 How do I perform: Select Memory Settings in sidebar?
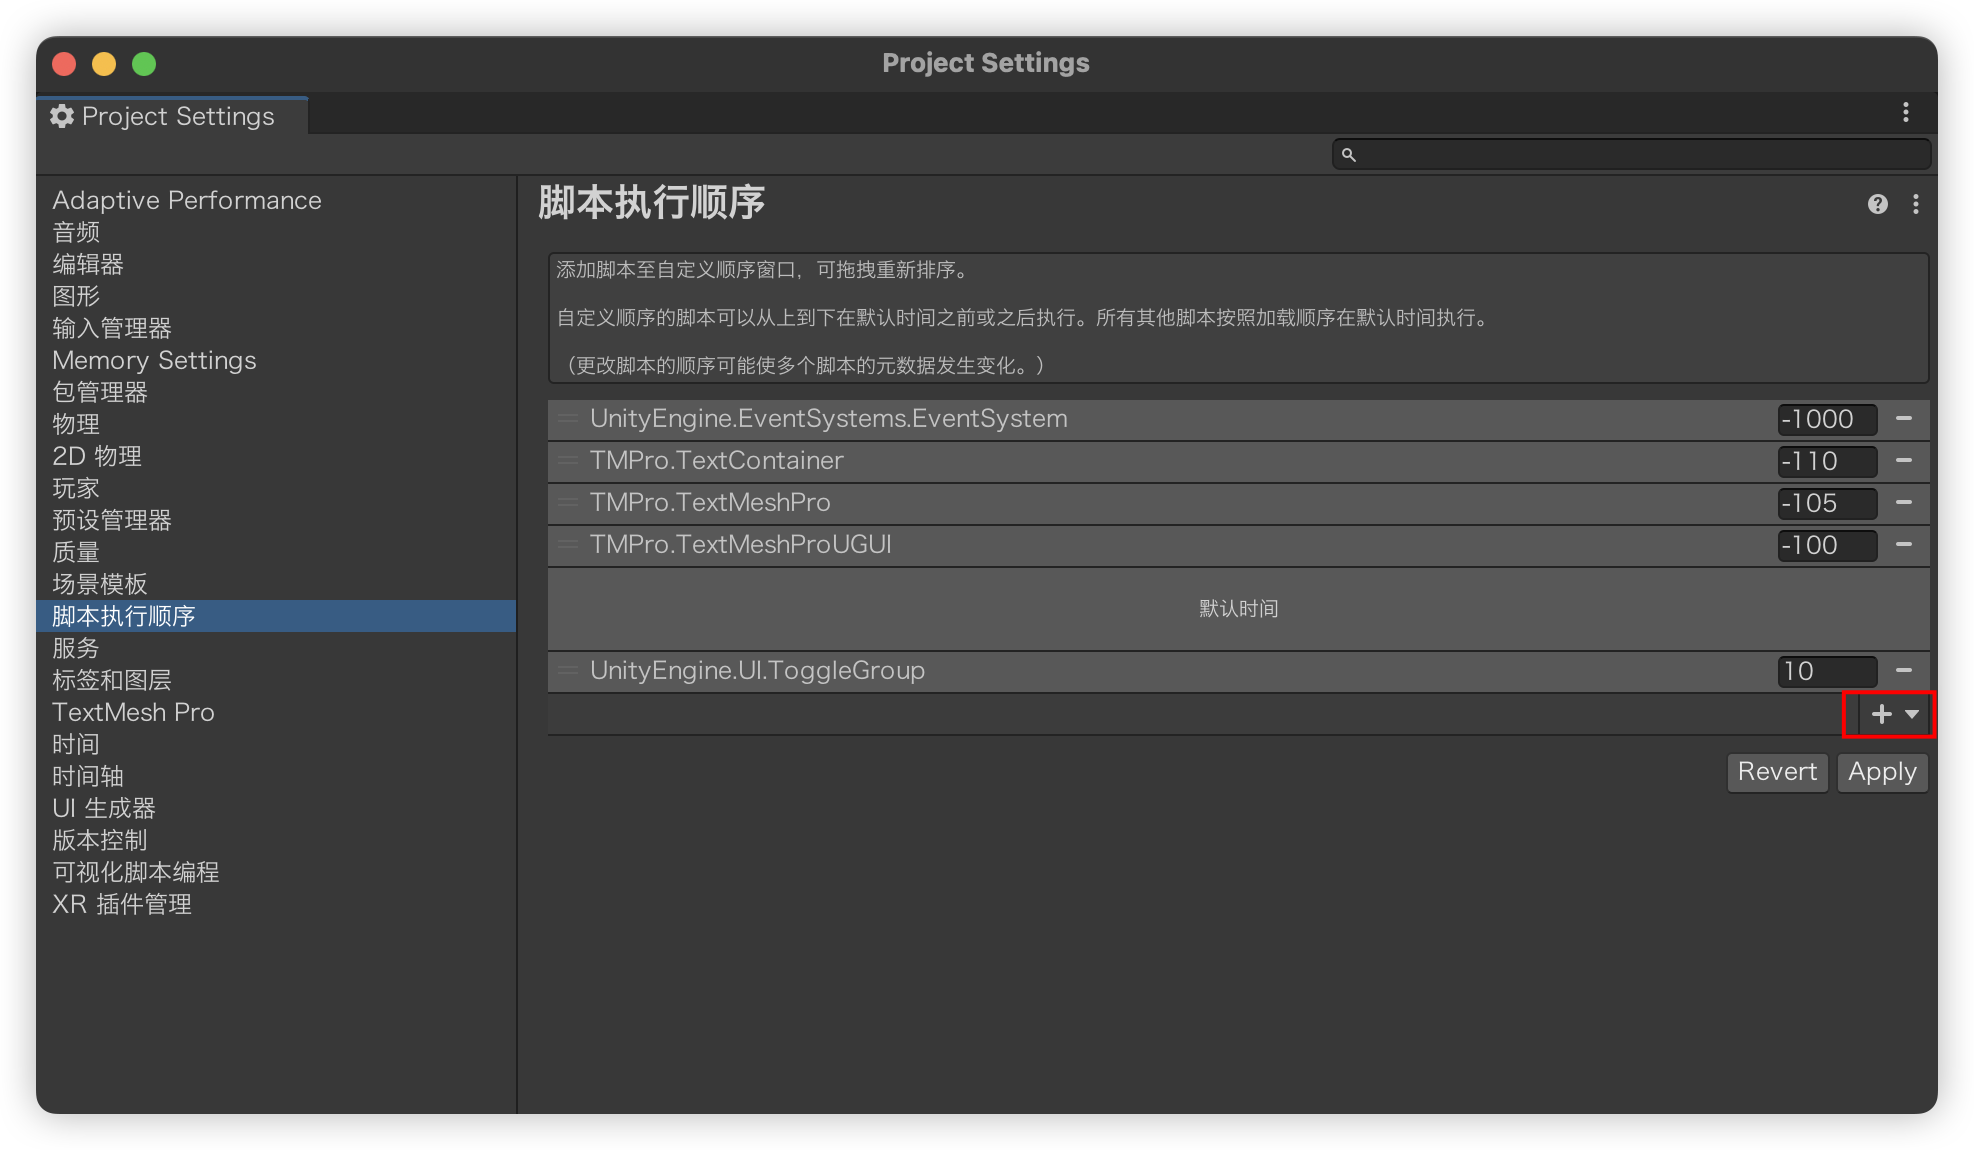click(x=154, y=360)
